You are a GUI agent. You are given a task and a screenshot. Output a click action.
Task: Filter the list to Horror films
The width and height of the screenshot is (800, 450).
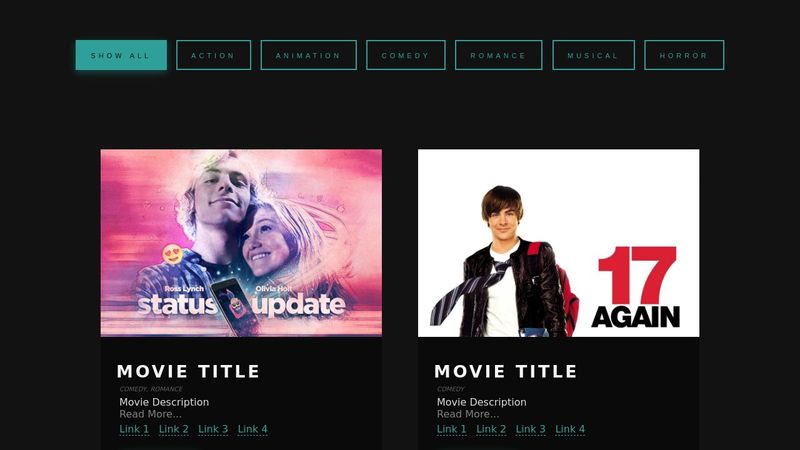click(684, 55)
